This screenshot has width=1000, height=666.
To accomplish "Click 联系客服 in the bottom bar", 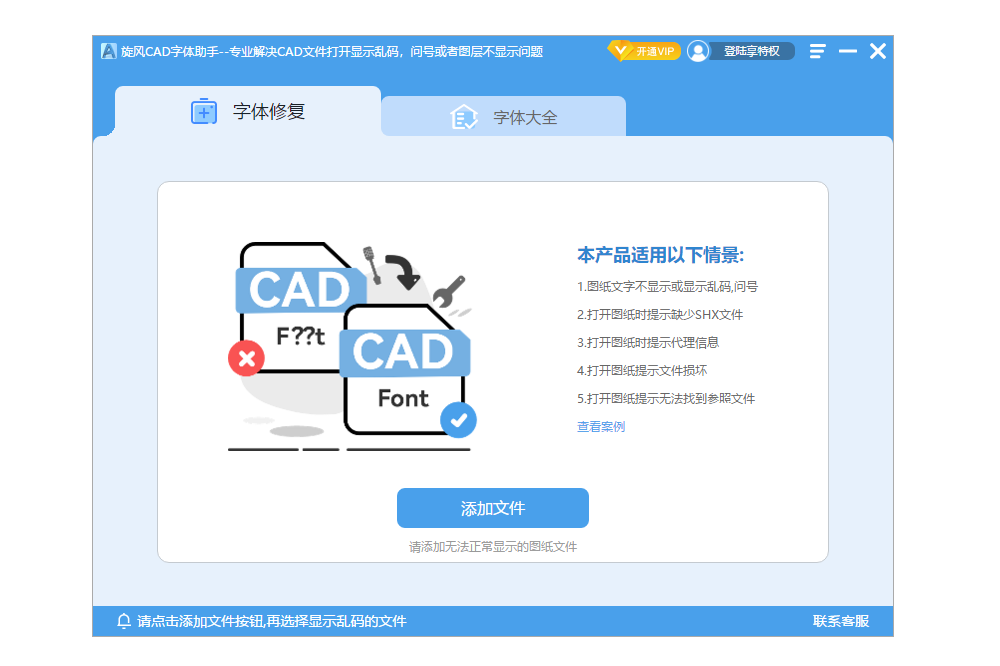I will click(x=840, y=621).
